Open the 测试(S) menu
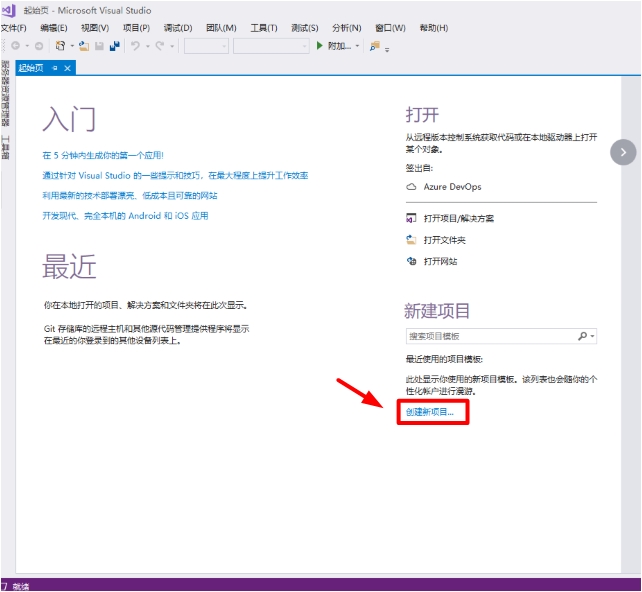Image resolution: width=642 pixels, height=592 pixels. tap(305, 28)
